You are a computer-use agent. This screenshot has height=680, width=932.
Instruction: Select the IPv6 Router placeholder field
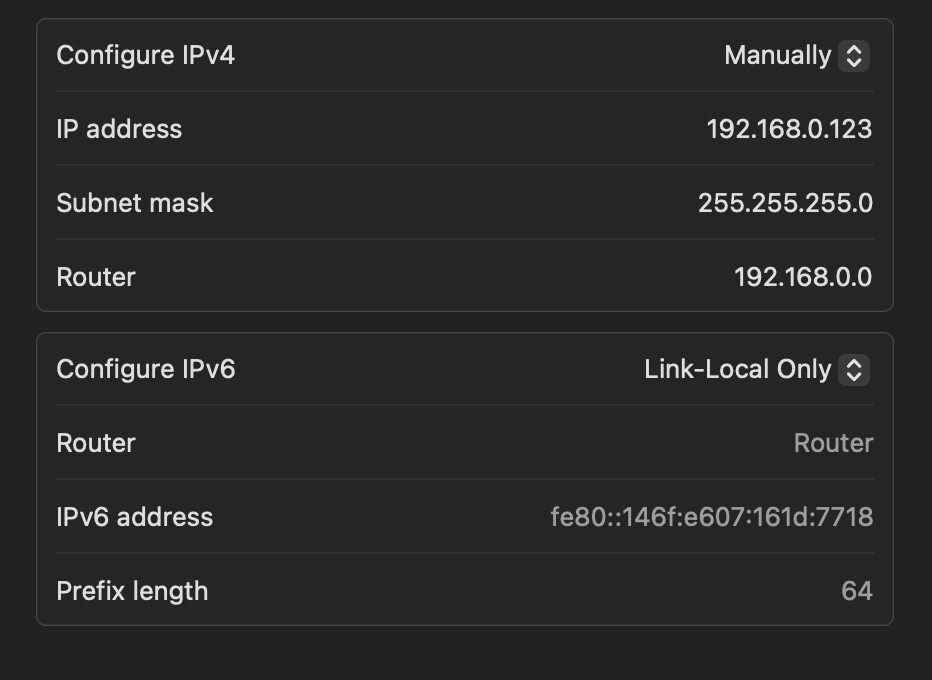tap(833, 443)
